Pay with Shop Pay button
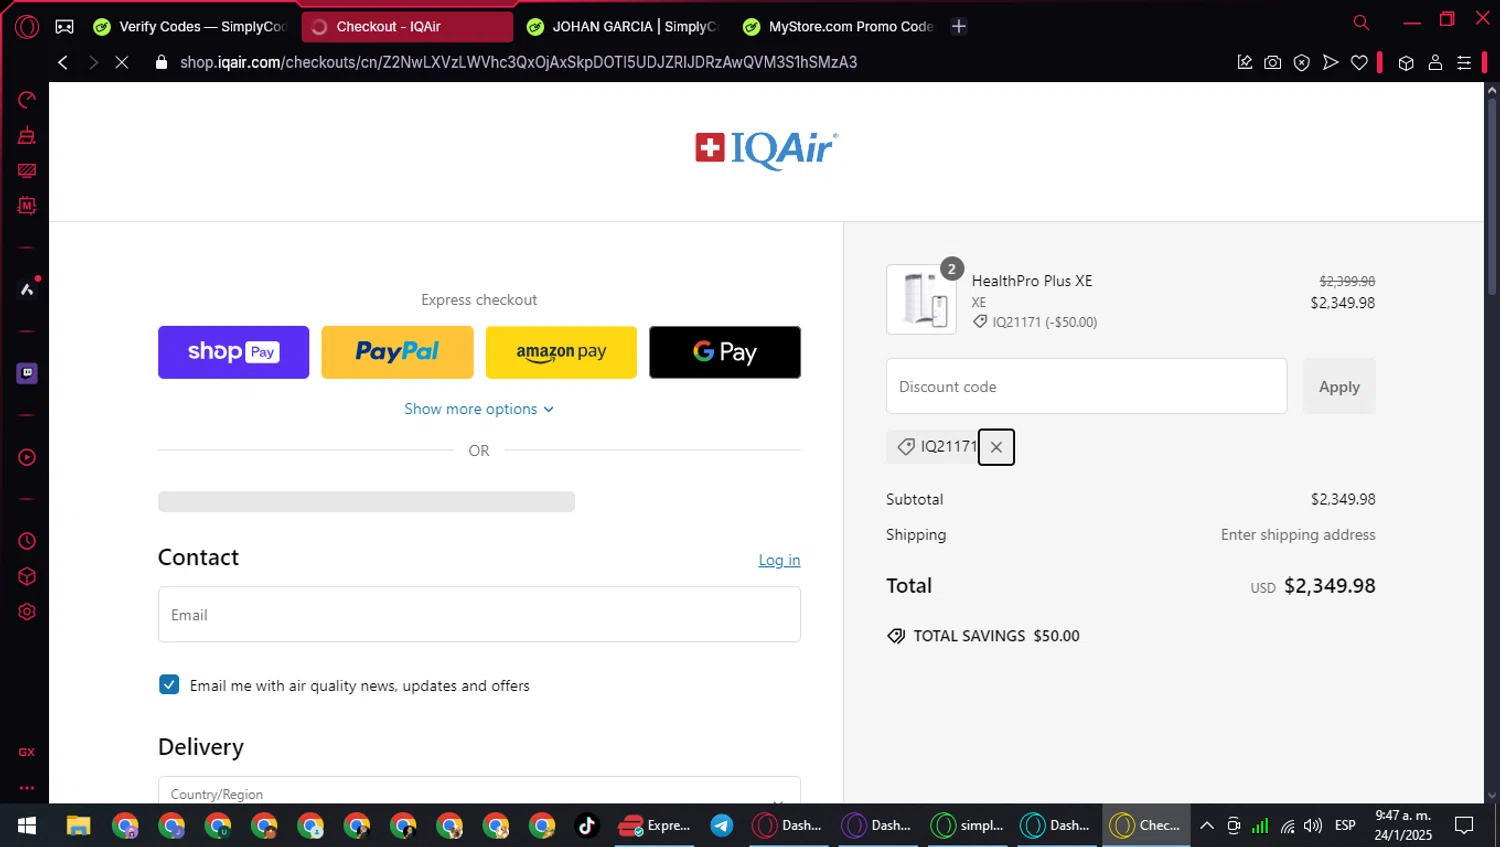1500x847 pixels. [x=233, y=352]
